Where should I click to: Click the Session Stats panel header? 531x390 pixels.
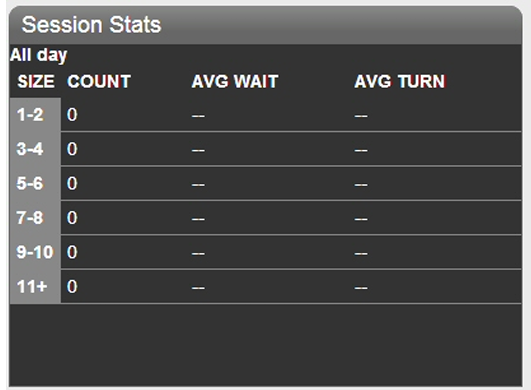(266, 25)
